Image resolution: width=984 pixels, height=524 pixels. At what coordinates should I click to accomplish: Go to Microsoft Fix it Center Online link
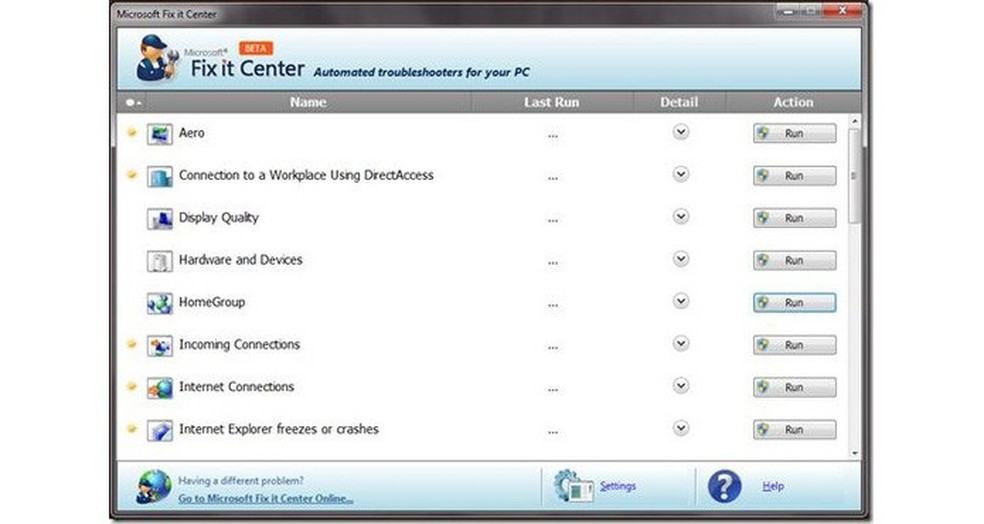(265, 498)
